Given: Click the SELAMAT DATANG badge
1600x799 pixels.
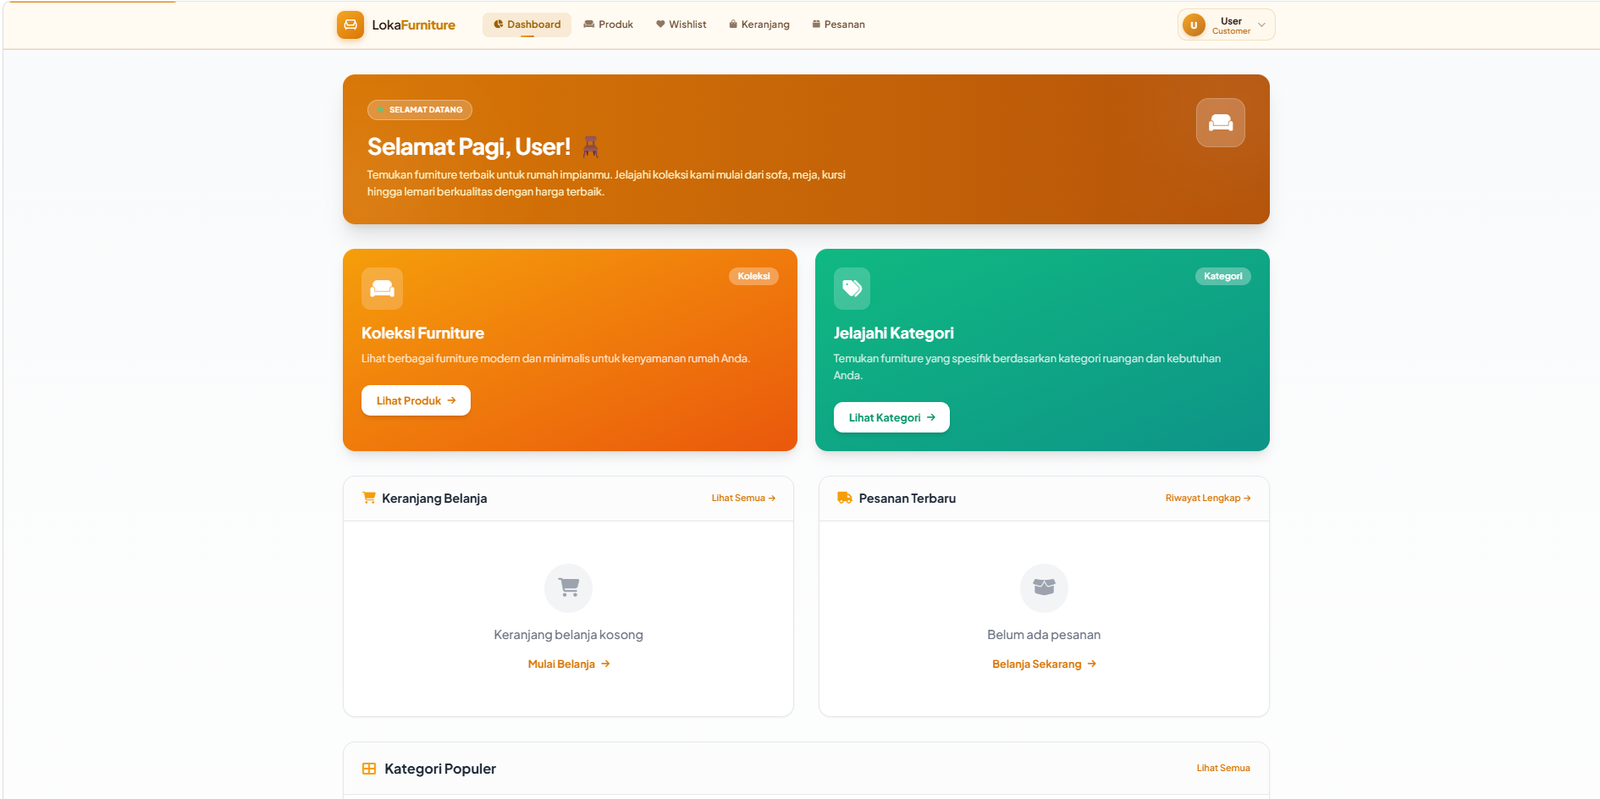Looking at the screenshot, I should pos(420,110).
